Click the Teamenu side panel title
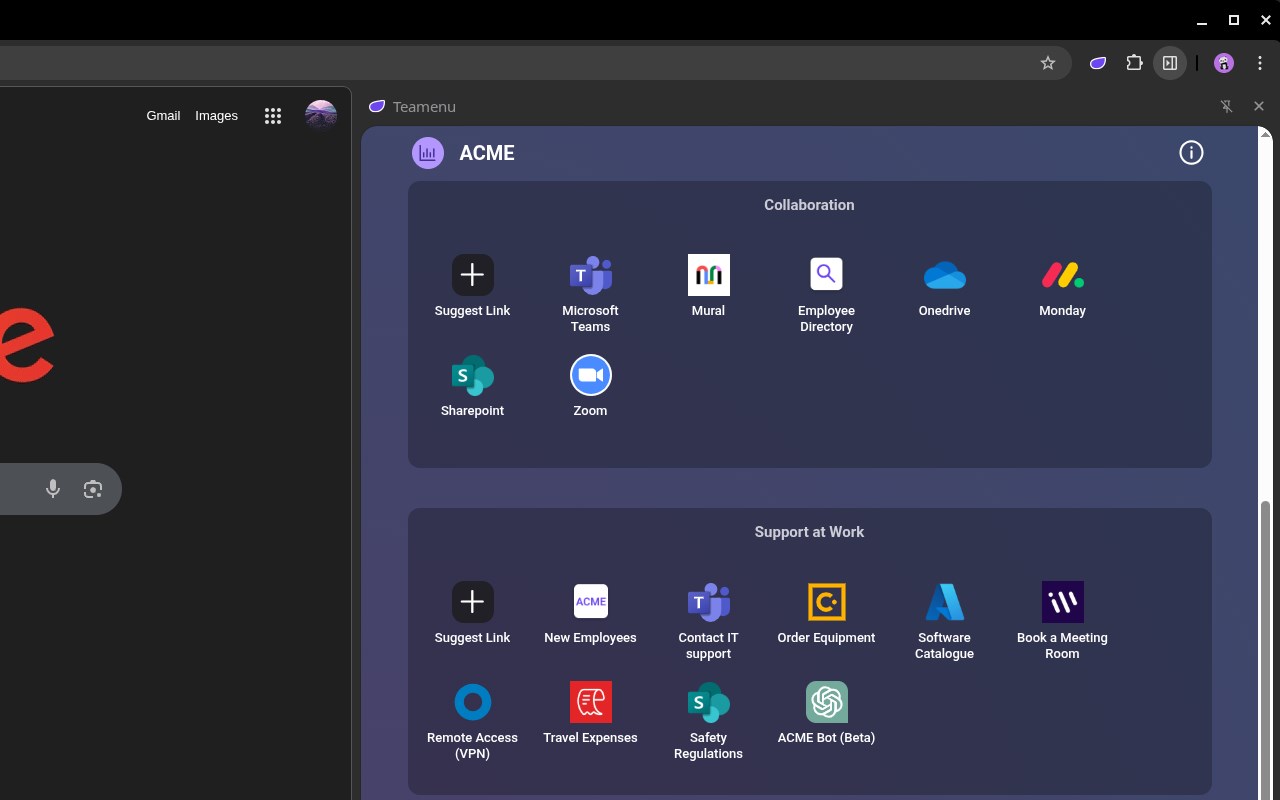The width and height of the screenshot is (1280, 800). [x=424, y=106]
